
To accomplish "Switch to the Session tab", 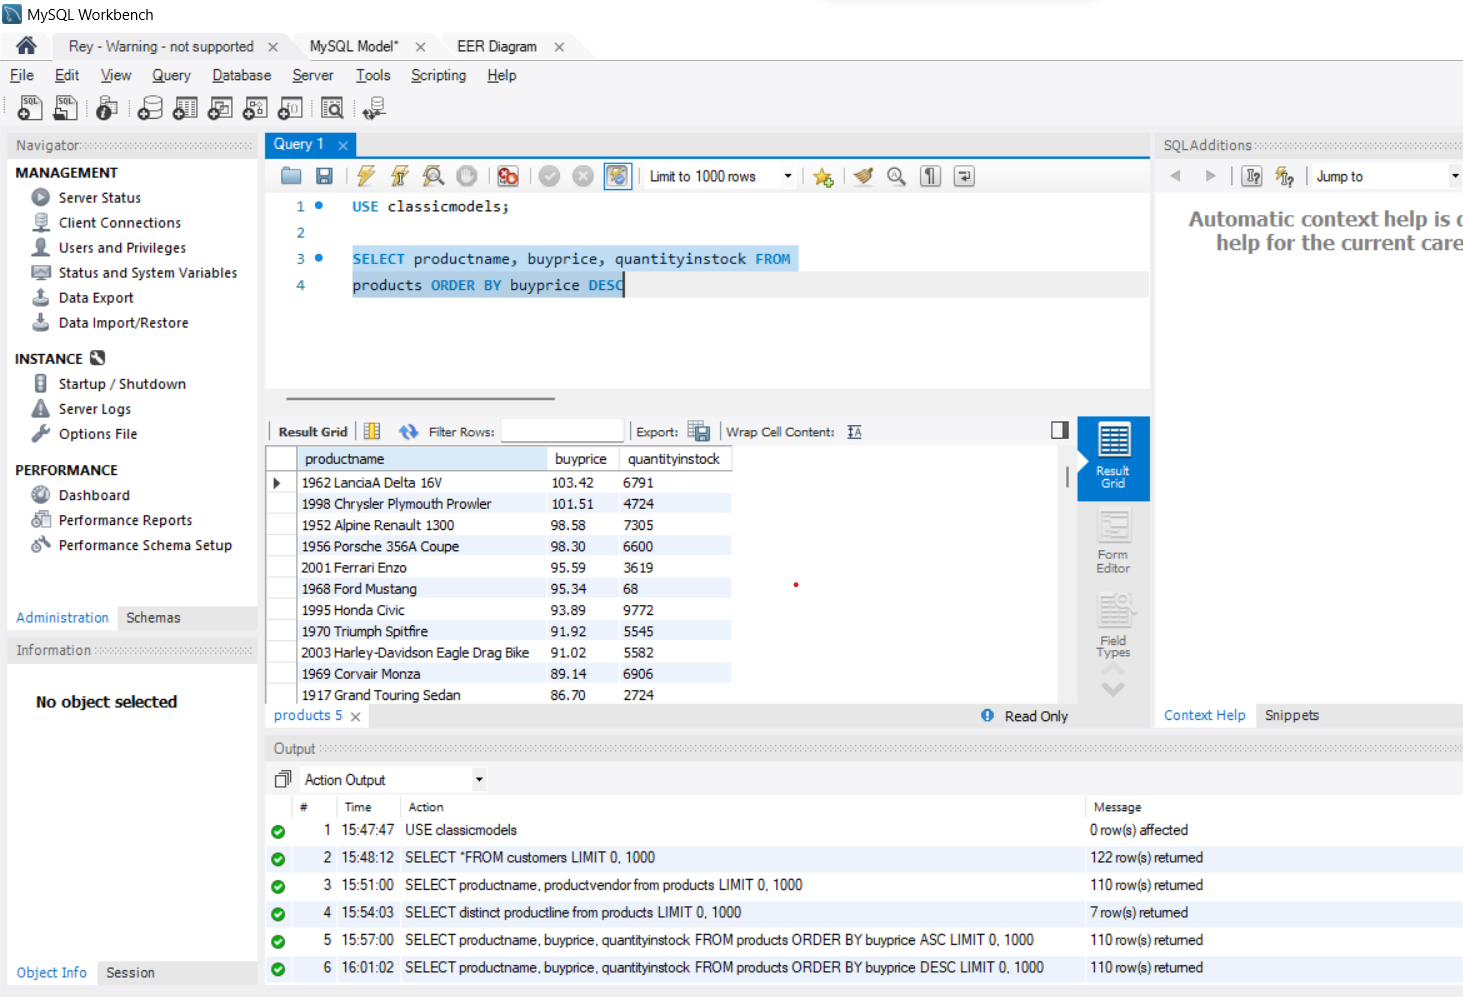I will (x=130, y=972).
